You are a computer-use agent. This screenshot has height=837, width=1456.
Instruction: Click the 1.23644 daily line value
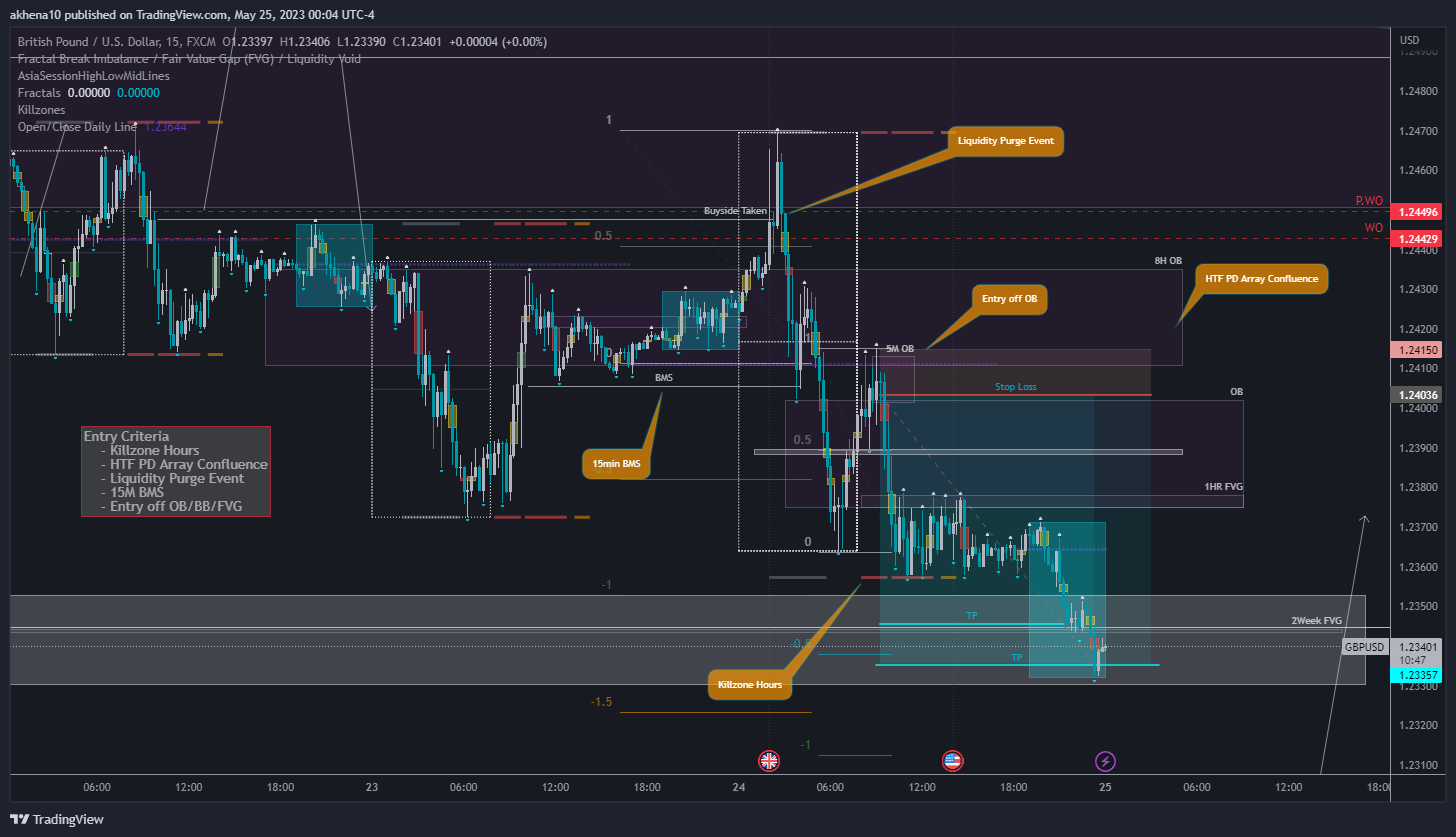click(164, 127)
